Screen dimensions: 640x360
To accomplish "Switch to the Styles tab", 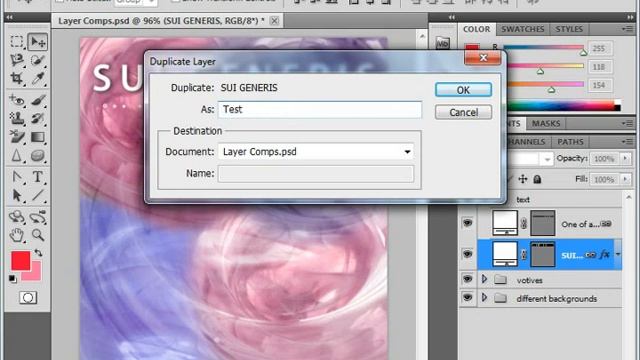I will tap(569, 29).
